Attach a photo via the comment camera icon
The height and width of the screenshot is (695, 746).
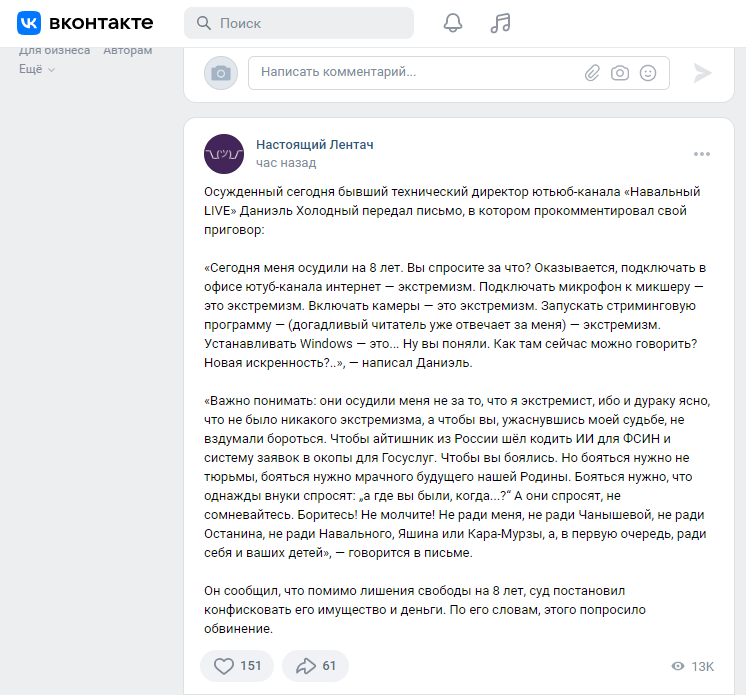(620, 72)
